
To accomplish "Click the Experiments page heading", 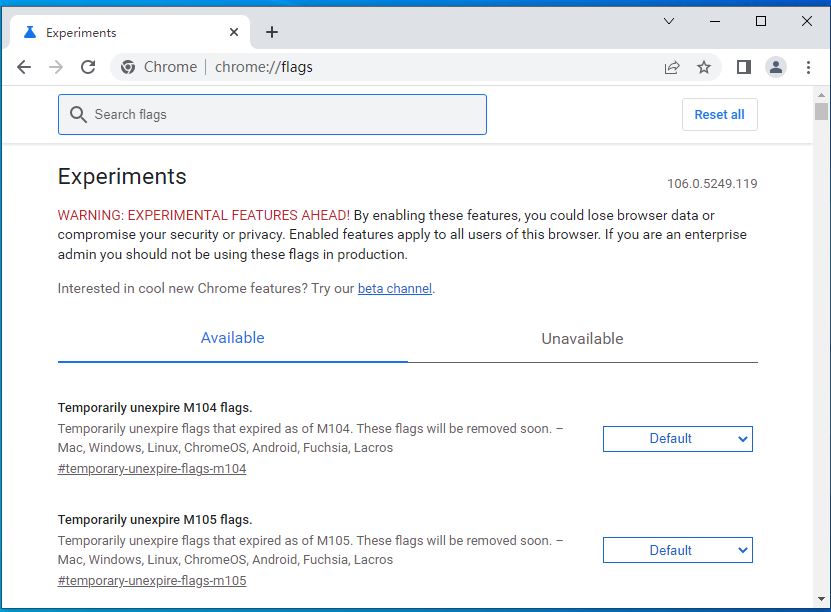I will 122,176.
